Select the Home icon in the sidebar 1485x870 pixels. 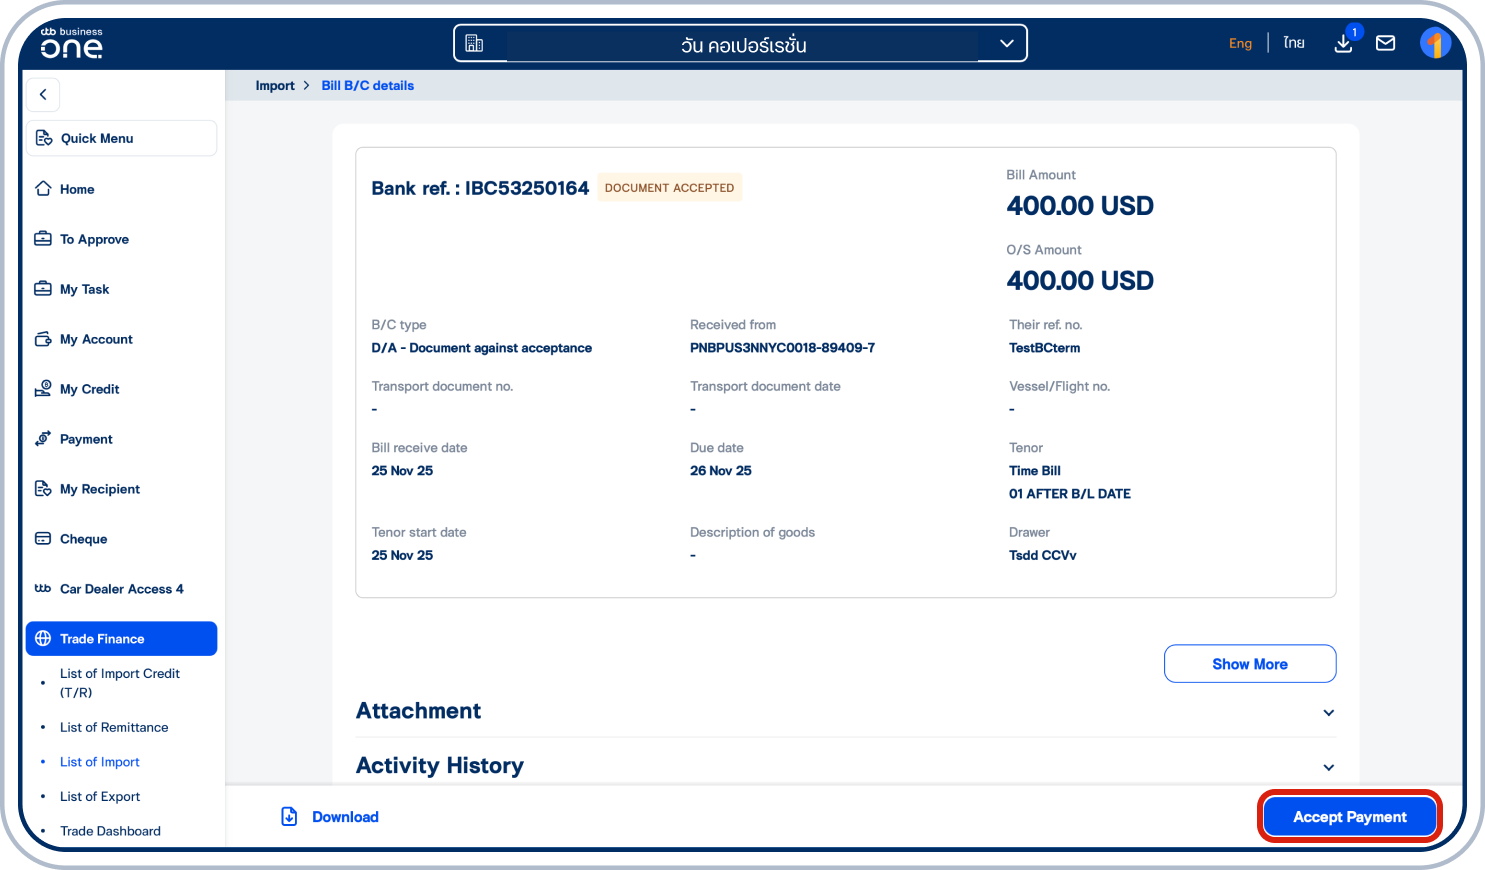tap(42, 188)
